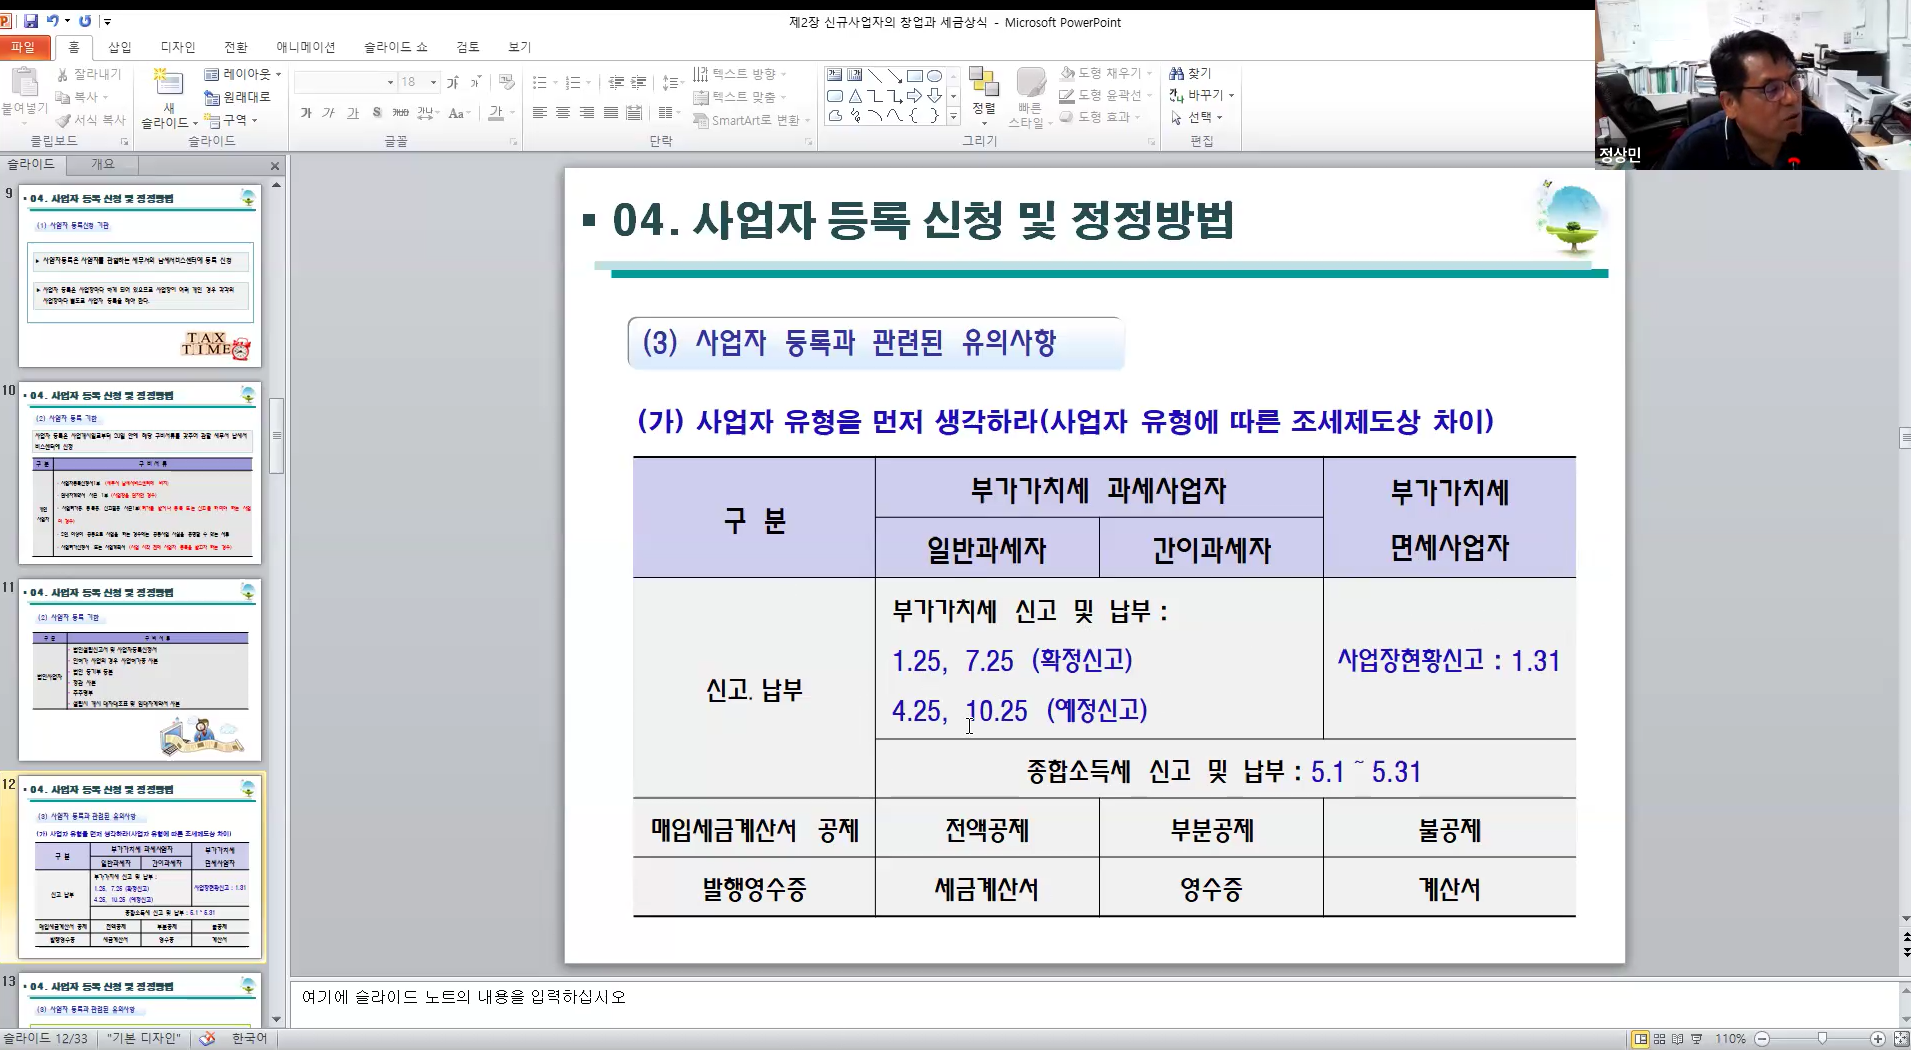1911x1050 pixels.
Task: Switch to the Outline (개요) pane tab
Action: click(103, 164)
